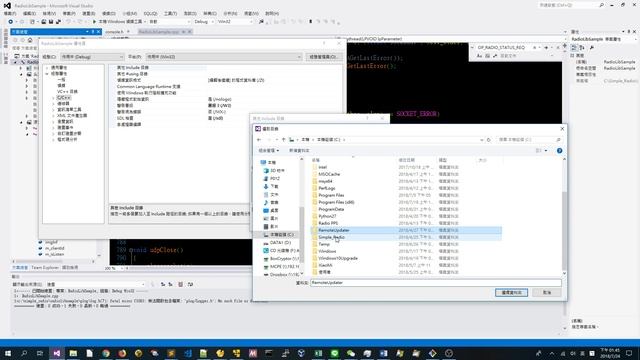Image resolution: width=640 pixels, height=360 pixels.
Task: Select DATA1 (D:) drive in navigation pane
Action: point(280,242)
